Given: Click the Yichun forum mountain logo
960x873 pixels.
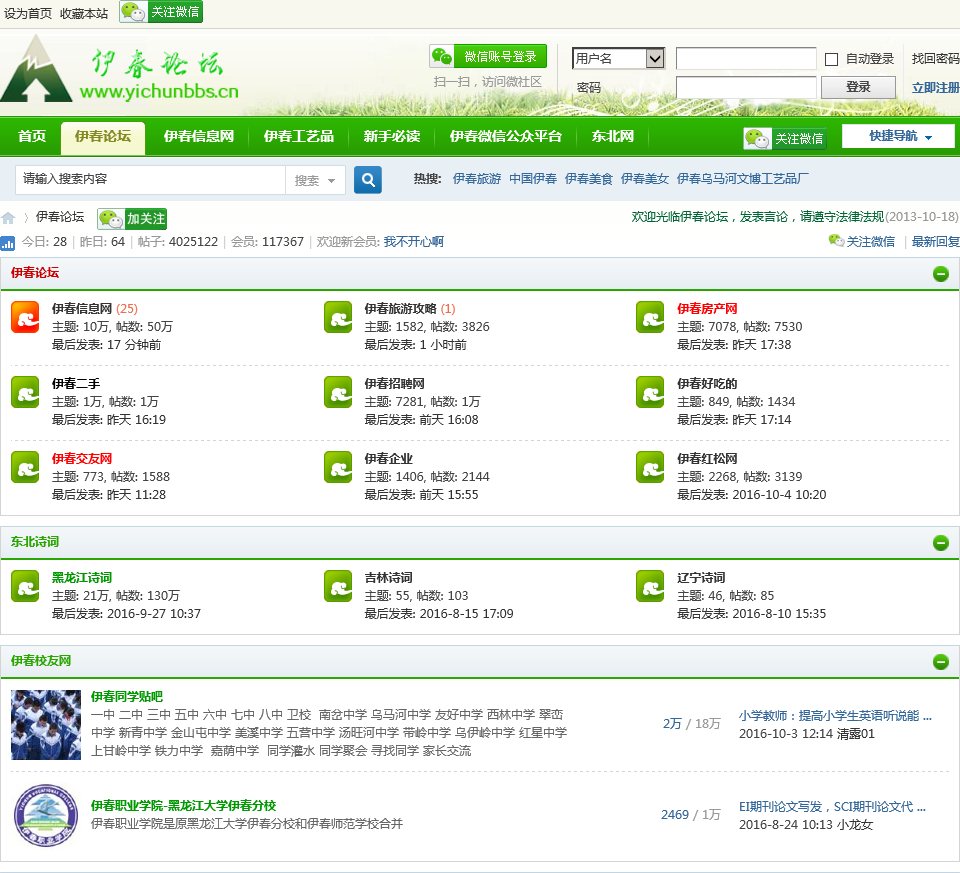Looking at the screenshot, I should point(36,69).
